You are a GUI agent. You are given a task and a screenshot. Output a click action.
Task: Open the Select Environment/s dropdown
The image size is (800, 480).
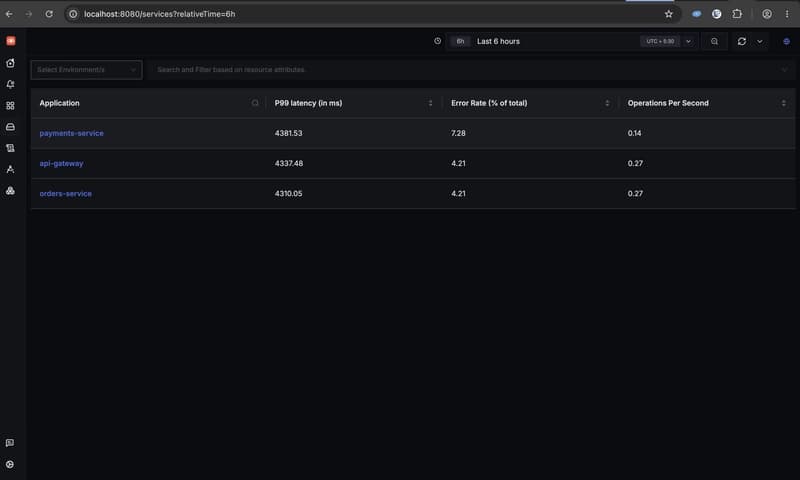(86, 69)
